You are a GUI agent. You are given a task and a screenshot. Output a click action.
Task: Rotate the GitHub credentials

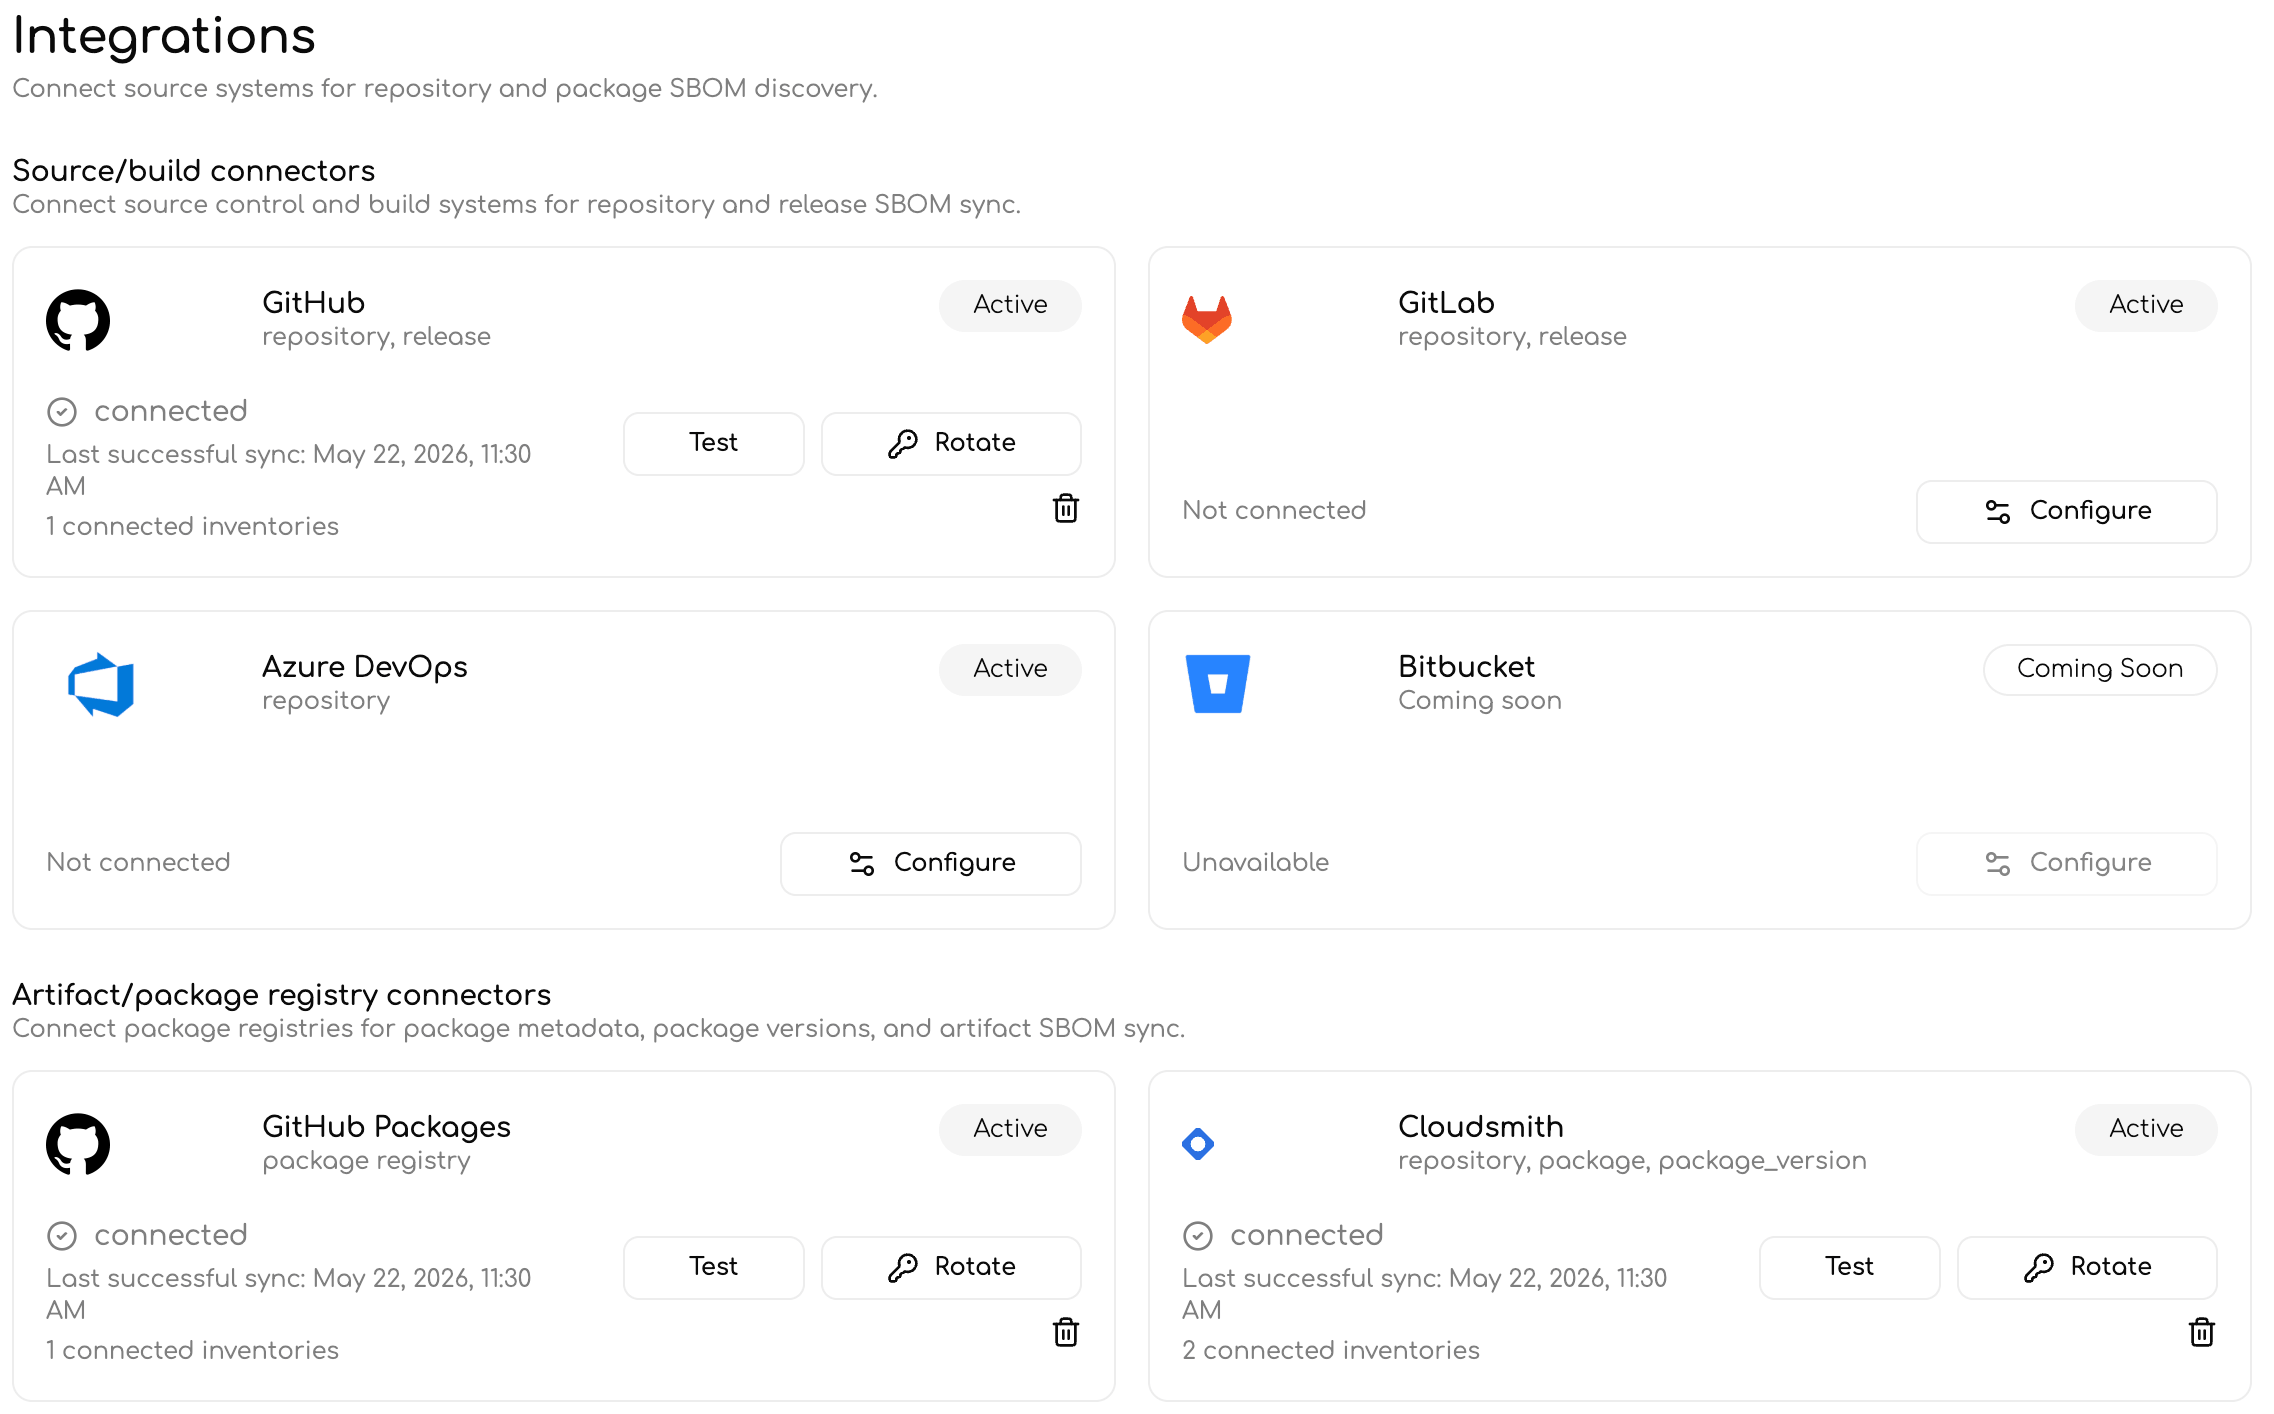(x=951, y=443)
